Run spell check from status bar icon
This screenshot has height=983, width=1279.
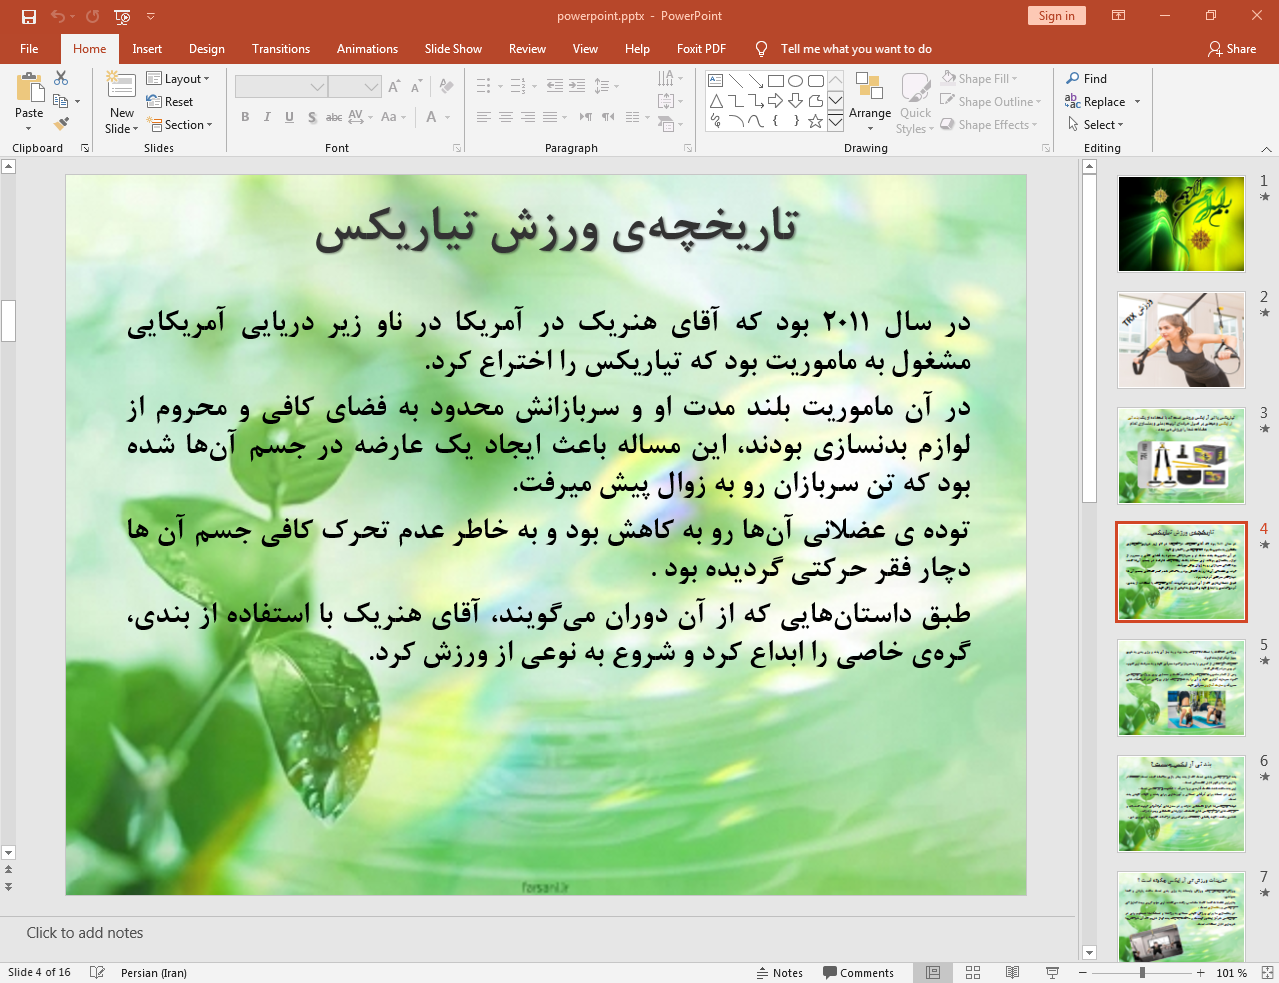(x=97, y=972)
